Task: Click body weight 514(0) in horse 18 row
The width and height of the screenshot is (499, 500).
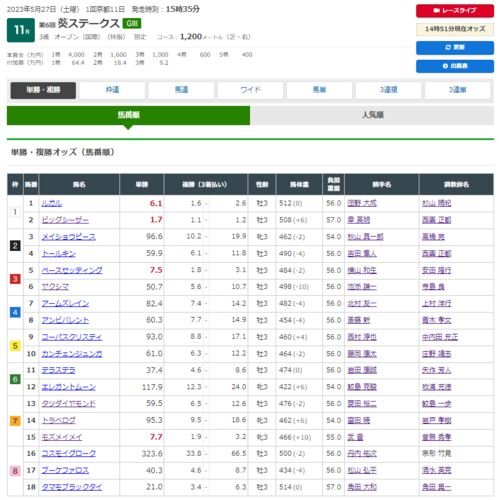Action: point(290,487)
